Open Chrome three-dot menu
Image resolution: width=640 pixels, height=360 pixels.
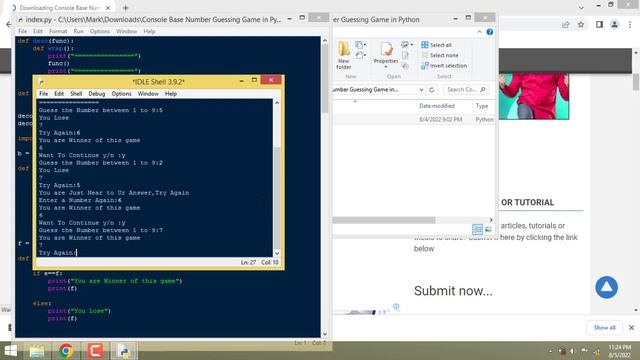[x=630, y=25]
